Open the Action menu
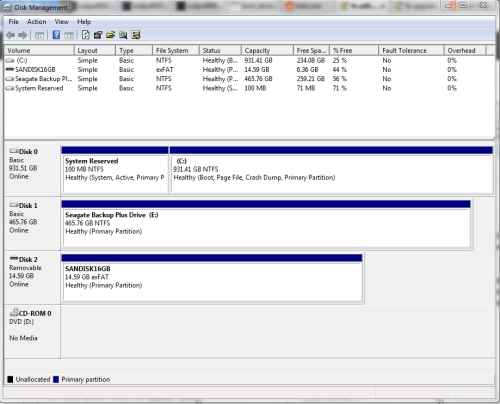 (36, 22)
